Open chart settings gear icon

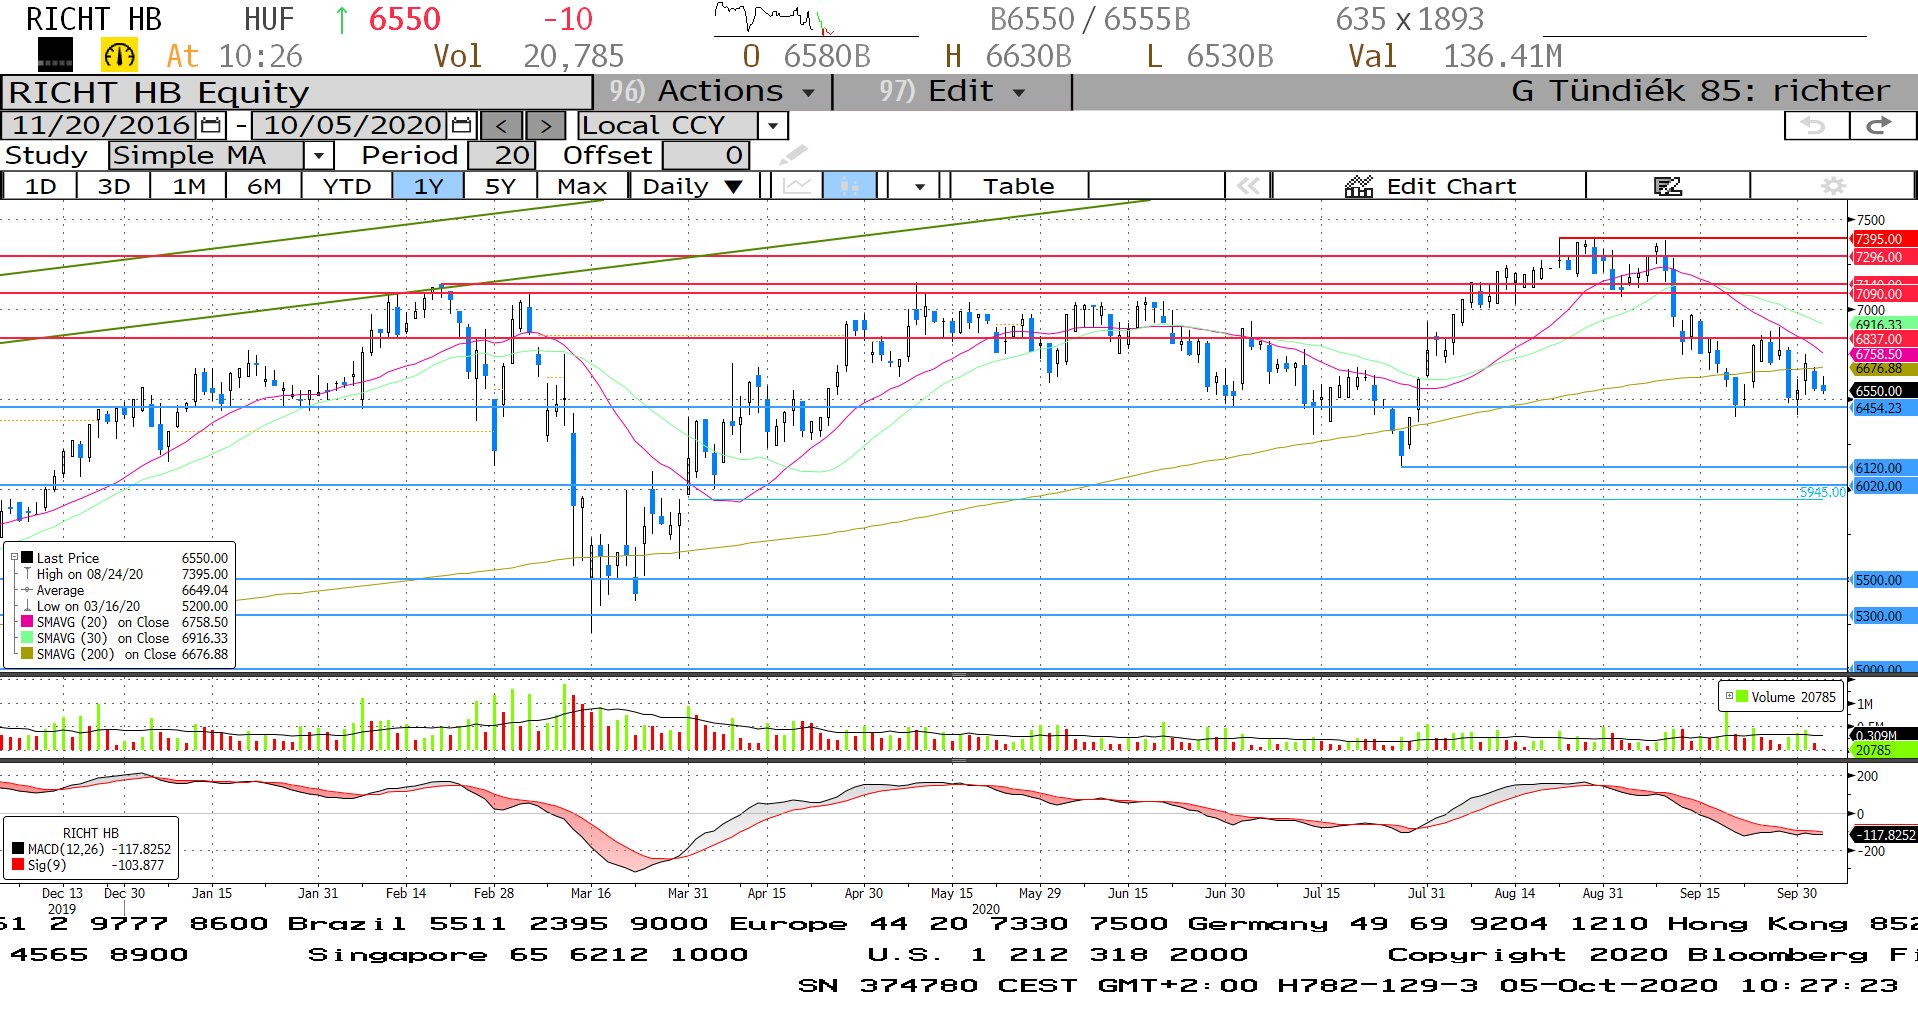[1832, 186]
